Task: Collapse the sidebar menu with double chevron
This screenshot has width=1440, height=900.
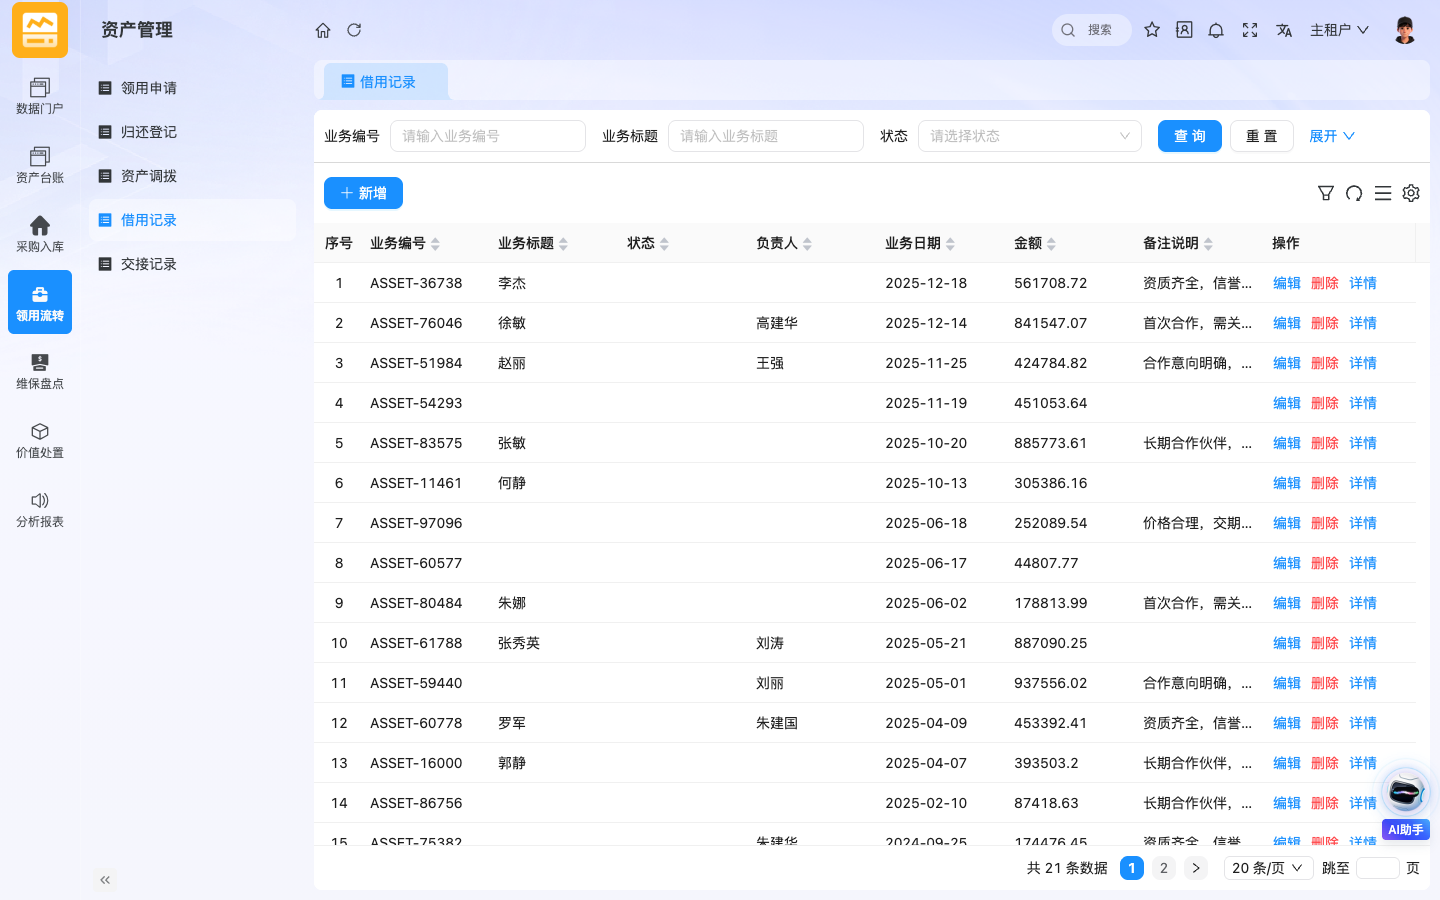Action: (x=105, y=880)
